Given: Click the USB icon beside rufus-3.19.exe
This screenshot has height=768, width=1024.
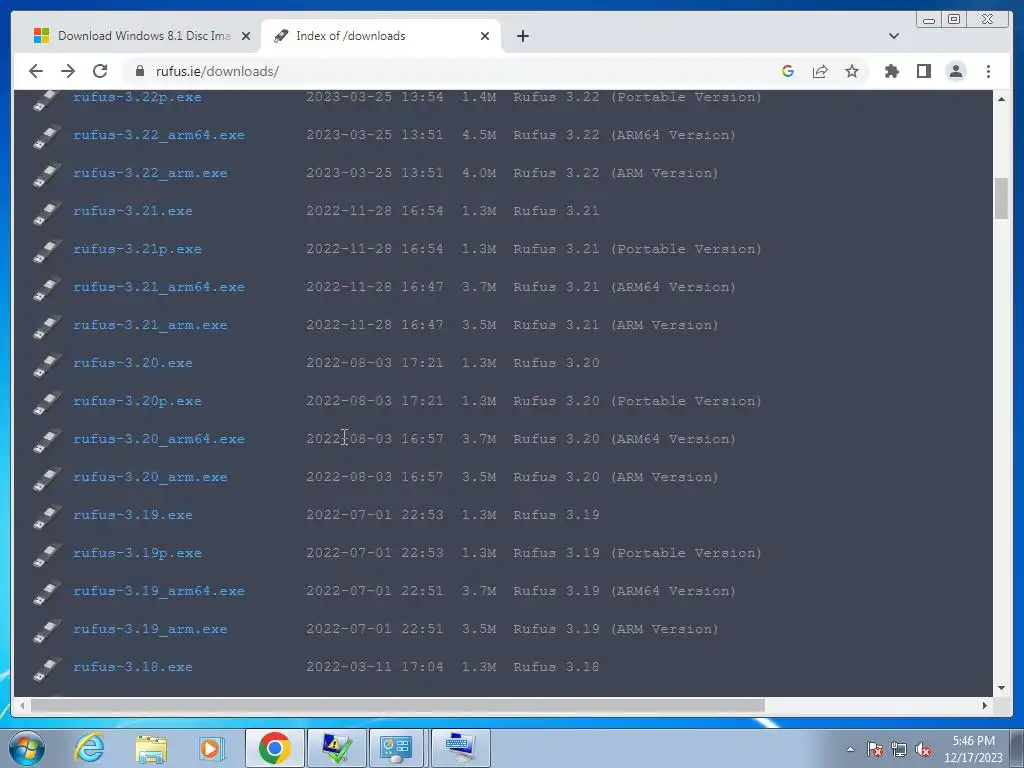Looking at the screenshot, I should (x=46, y=517).
